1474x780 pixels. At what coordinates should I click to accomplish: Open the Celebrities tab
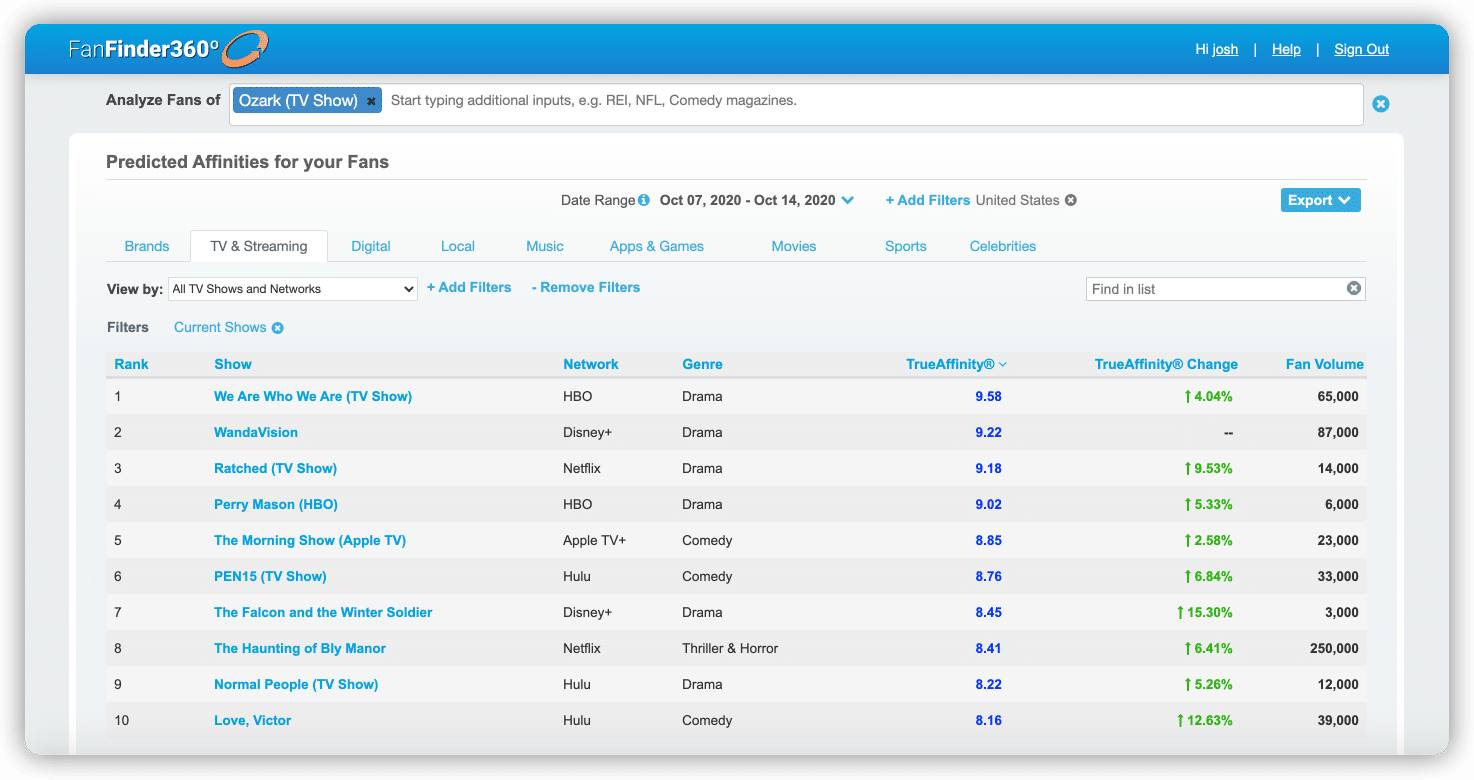pos(1003,246)
